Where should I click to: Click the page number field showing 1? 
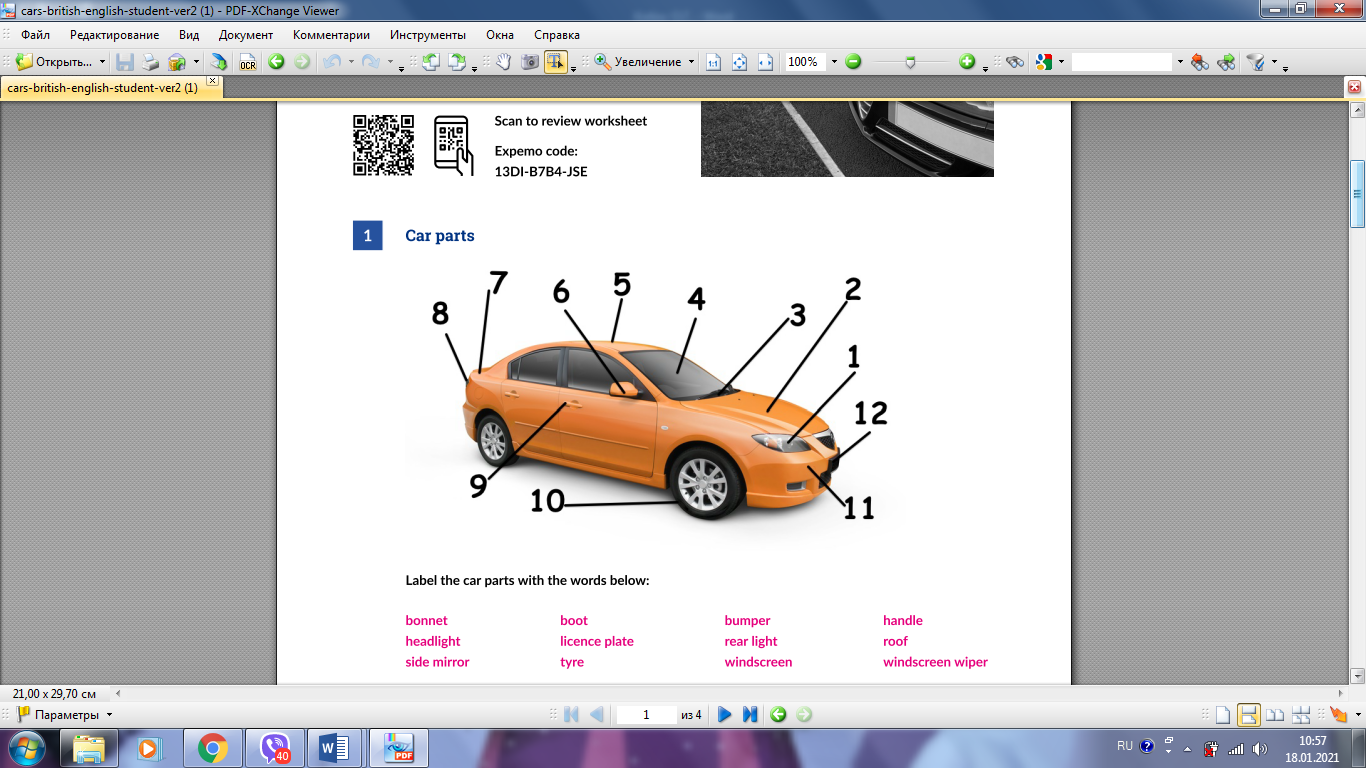tap(646, 715)
